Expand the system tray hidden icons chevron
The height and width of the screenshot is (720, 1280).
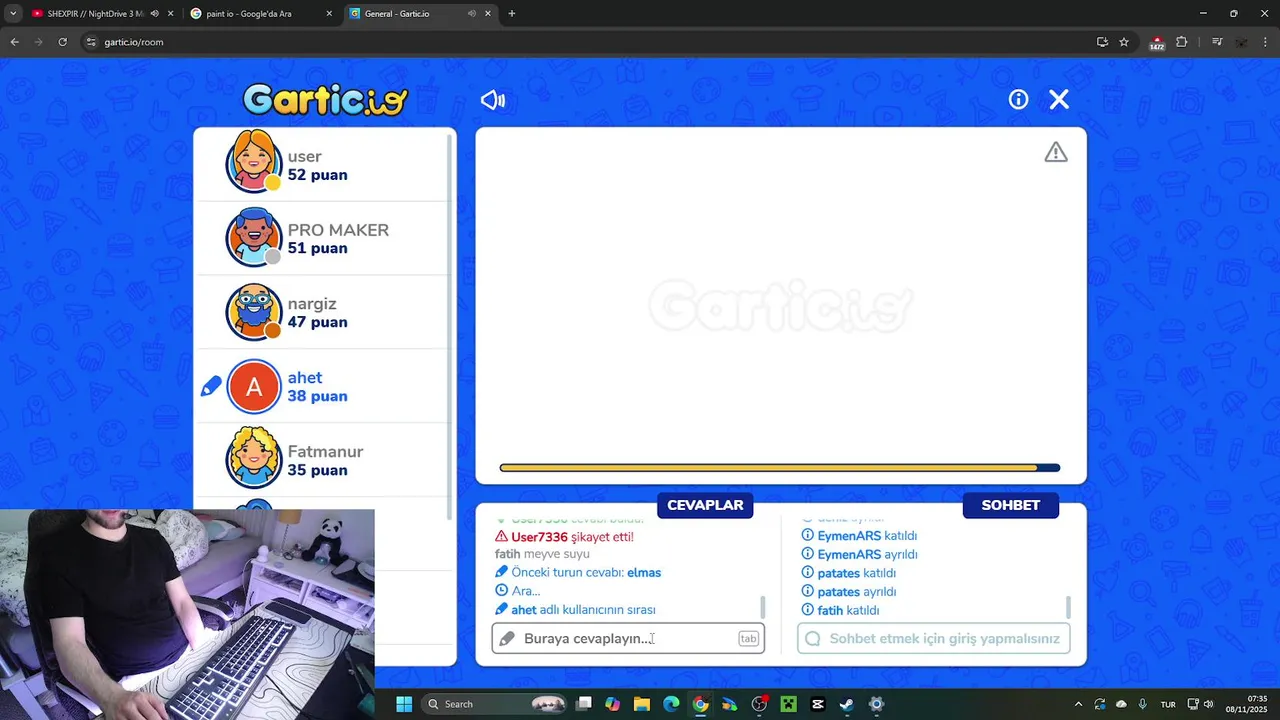click(1078, 704)
